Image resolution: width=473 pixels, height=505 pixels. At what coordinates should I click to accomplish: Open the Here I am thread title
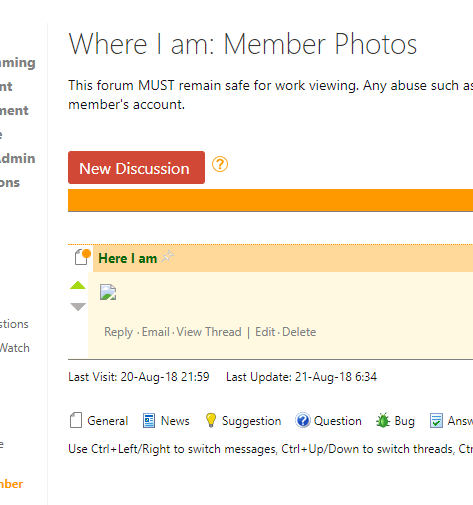click(128, 258)
